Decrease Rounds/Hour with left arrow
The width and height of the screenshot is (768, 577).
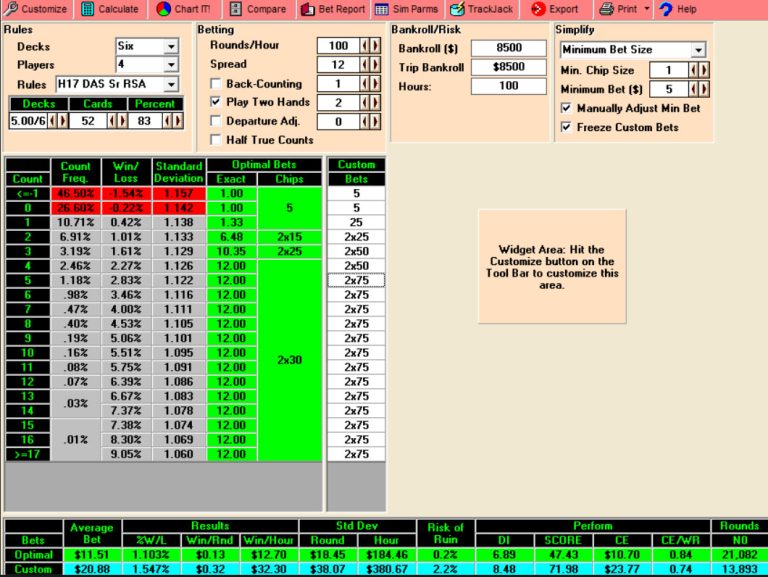tap(365, 46)
